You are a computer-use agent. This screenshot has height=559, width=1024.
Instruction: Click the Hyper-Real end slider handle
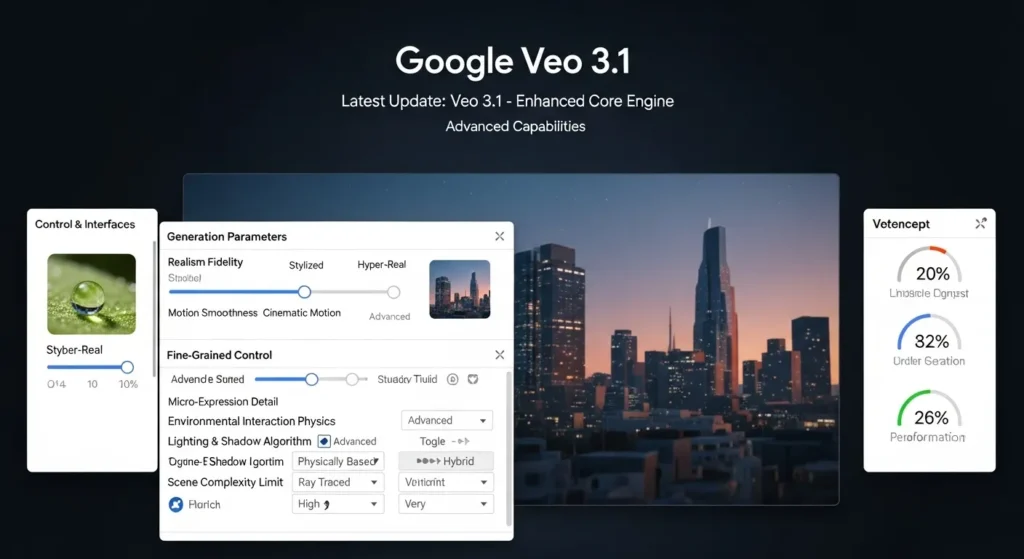pyautogui.click(x=393, y=292)
